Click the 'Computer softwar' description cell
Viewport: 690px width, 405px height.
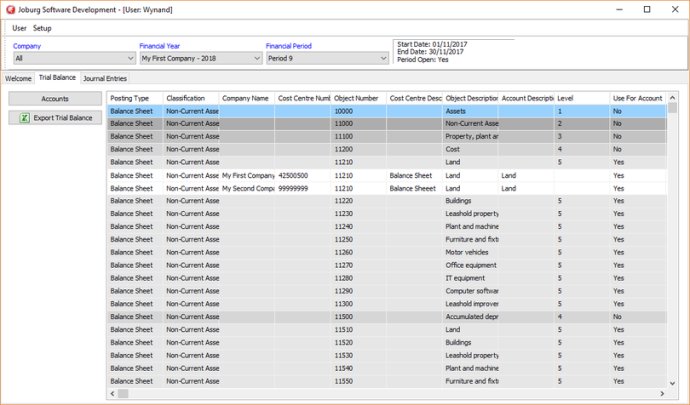(x=470, y=291)
